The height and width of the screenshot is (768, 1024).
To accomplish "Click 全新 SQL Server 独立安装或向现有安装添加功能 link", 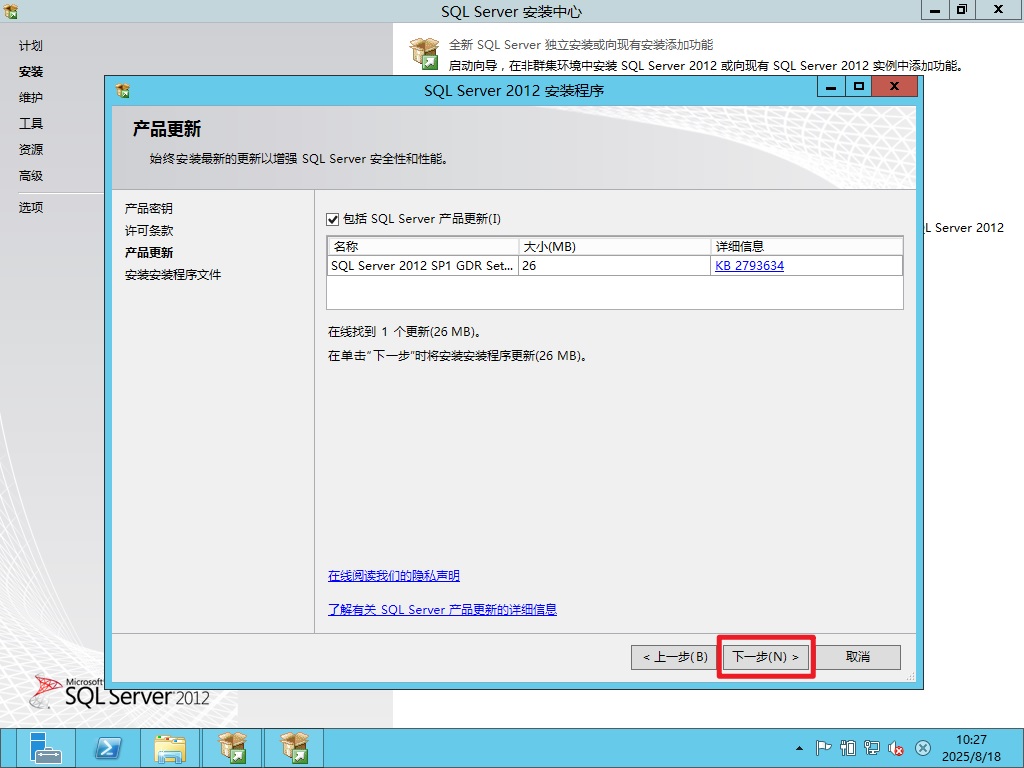I will point(581,45).
